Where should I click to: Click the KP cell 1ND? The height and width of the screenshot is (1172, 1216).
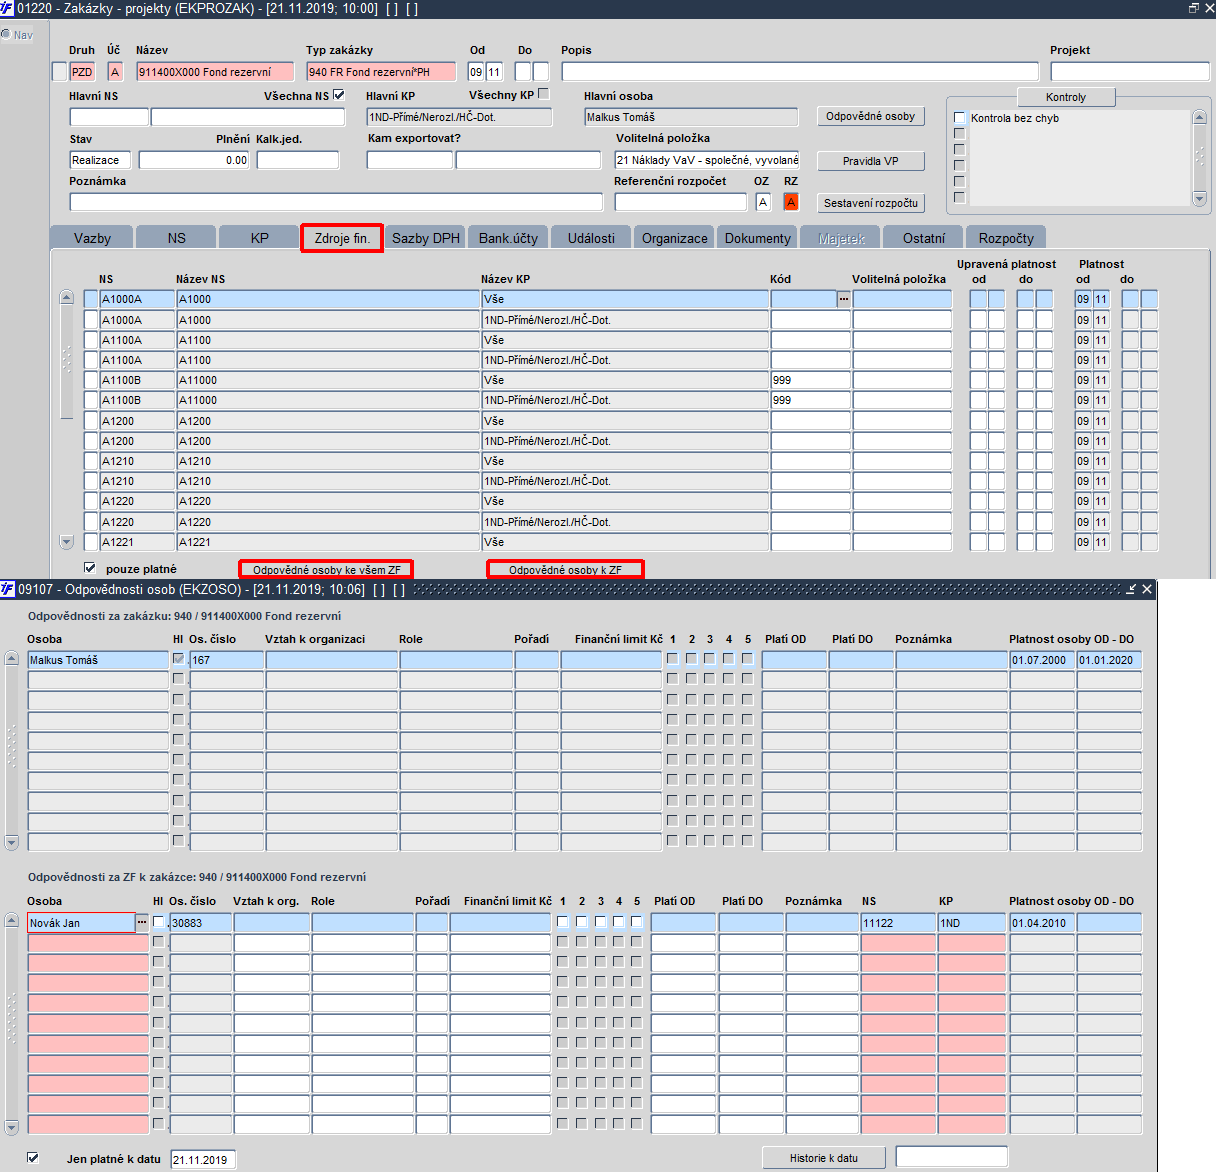point(972,923)
